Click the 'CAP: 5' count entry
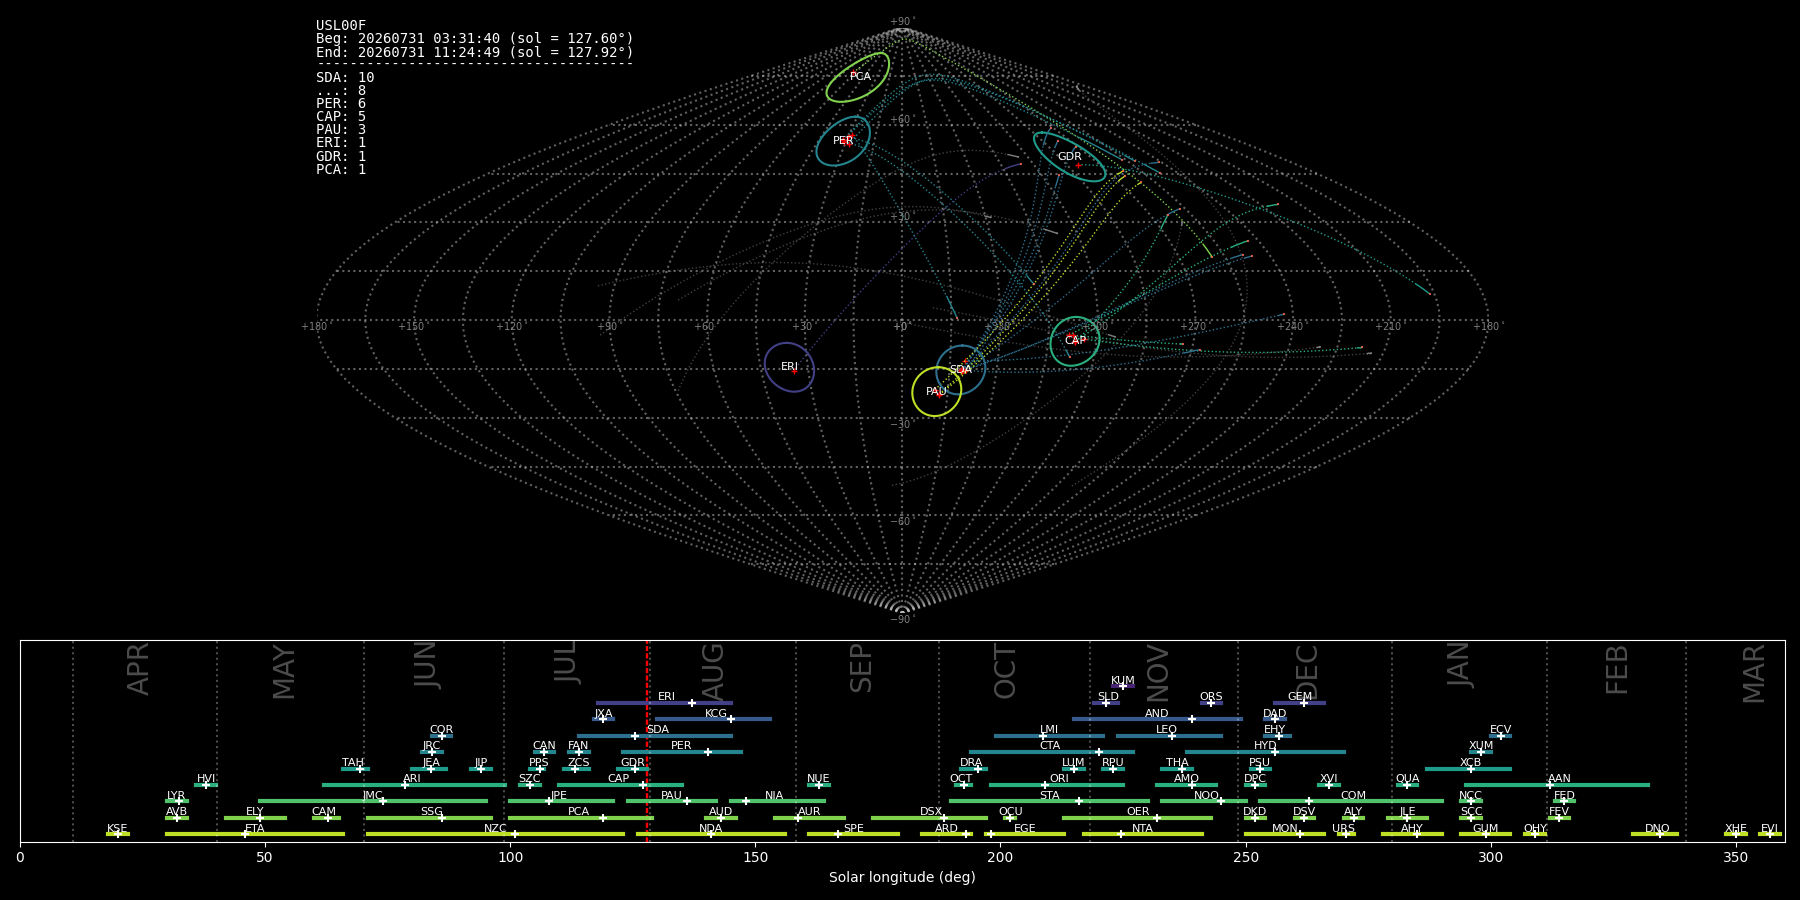The height and width of the screenshot is (900, 1800). [x=341, y=116]
